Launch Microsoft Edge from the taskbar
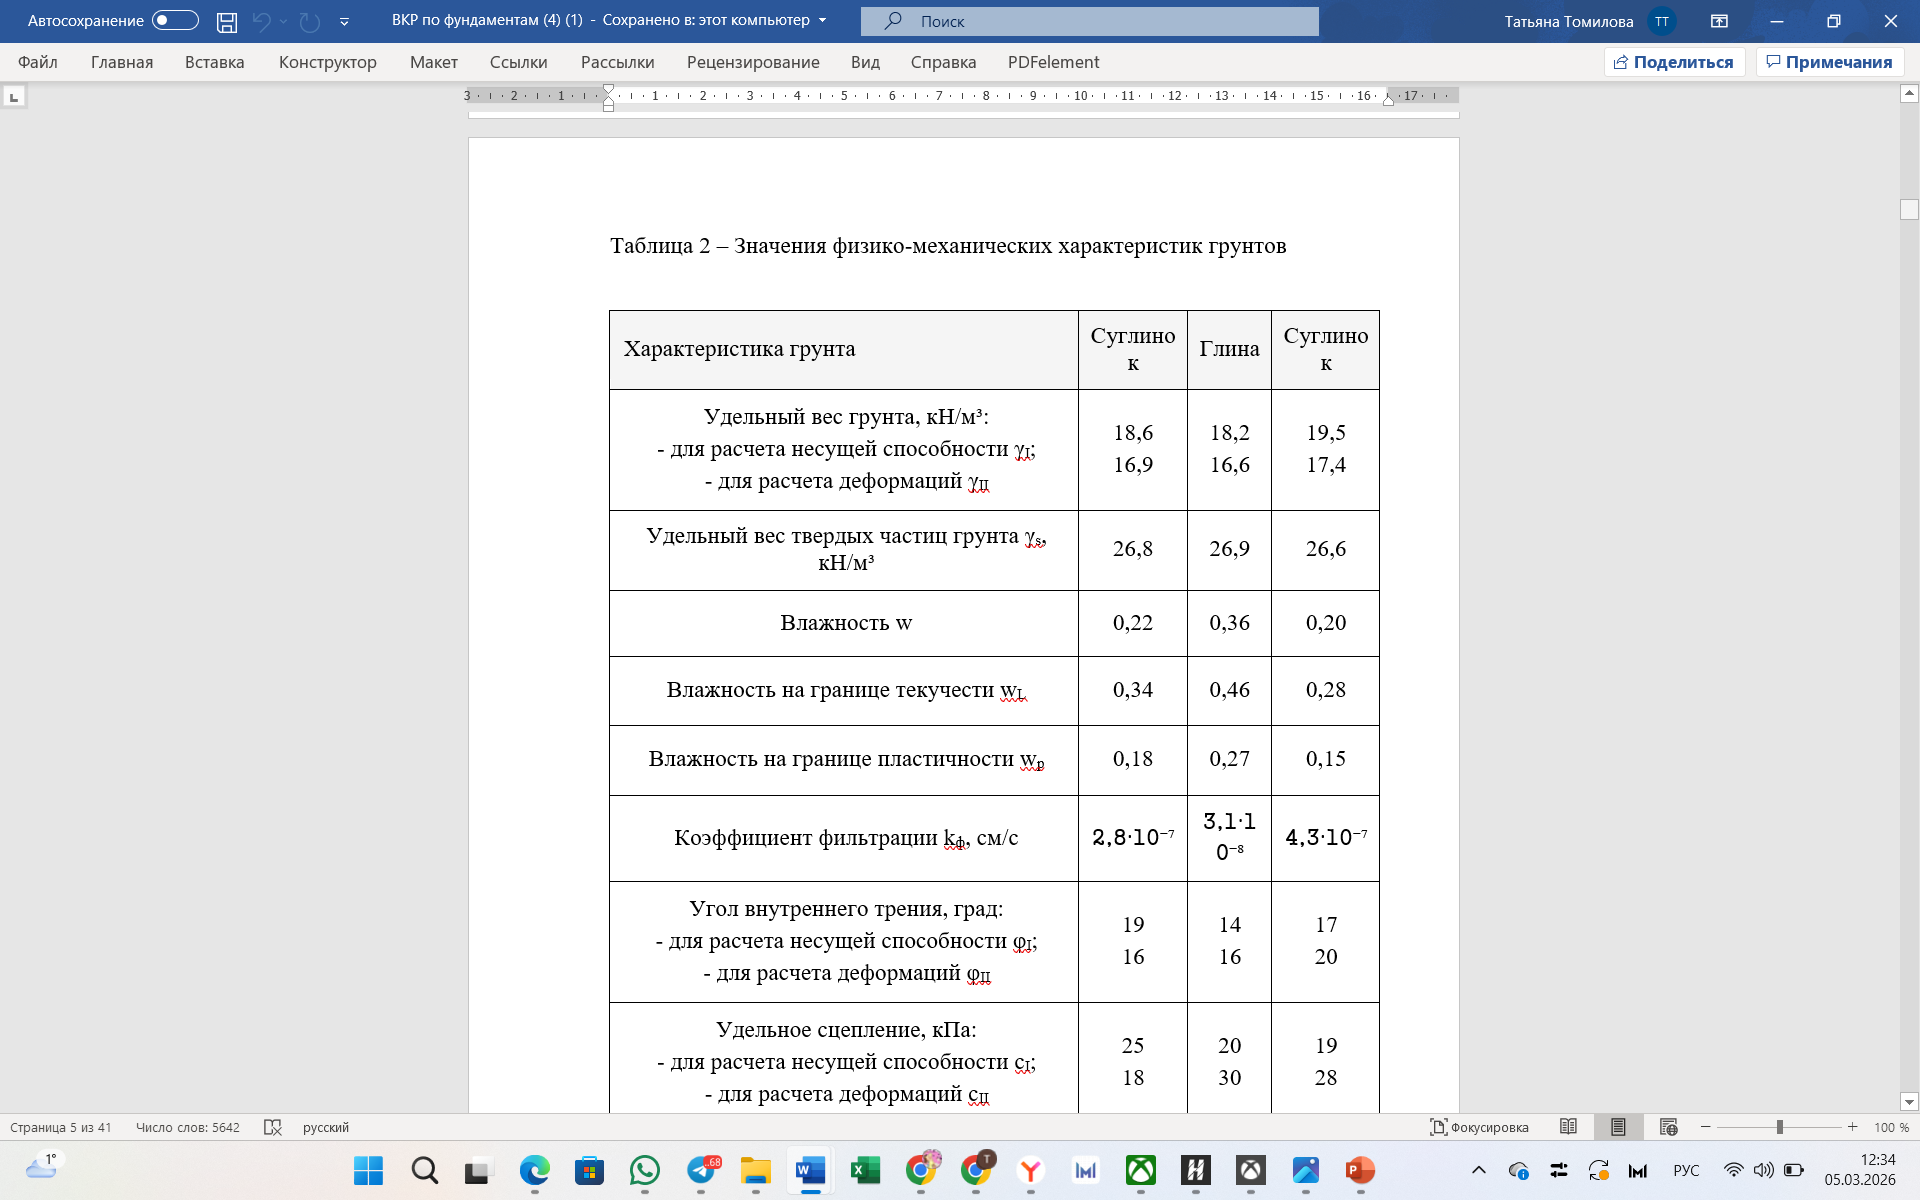This screenshot has height=1200, width=1920. click(534, 1170)
